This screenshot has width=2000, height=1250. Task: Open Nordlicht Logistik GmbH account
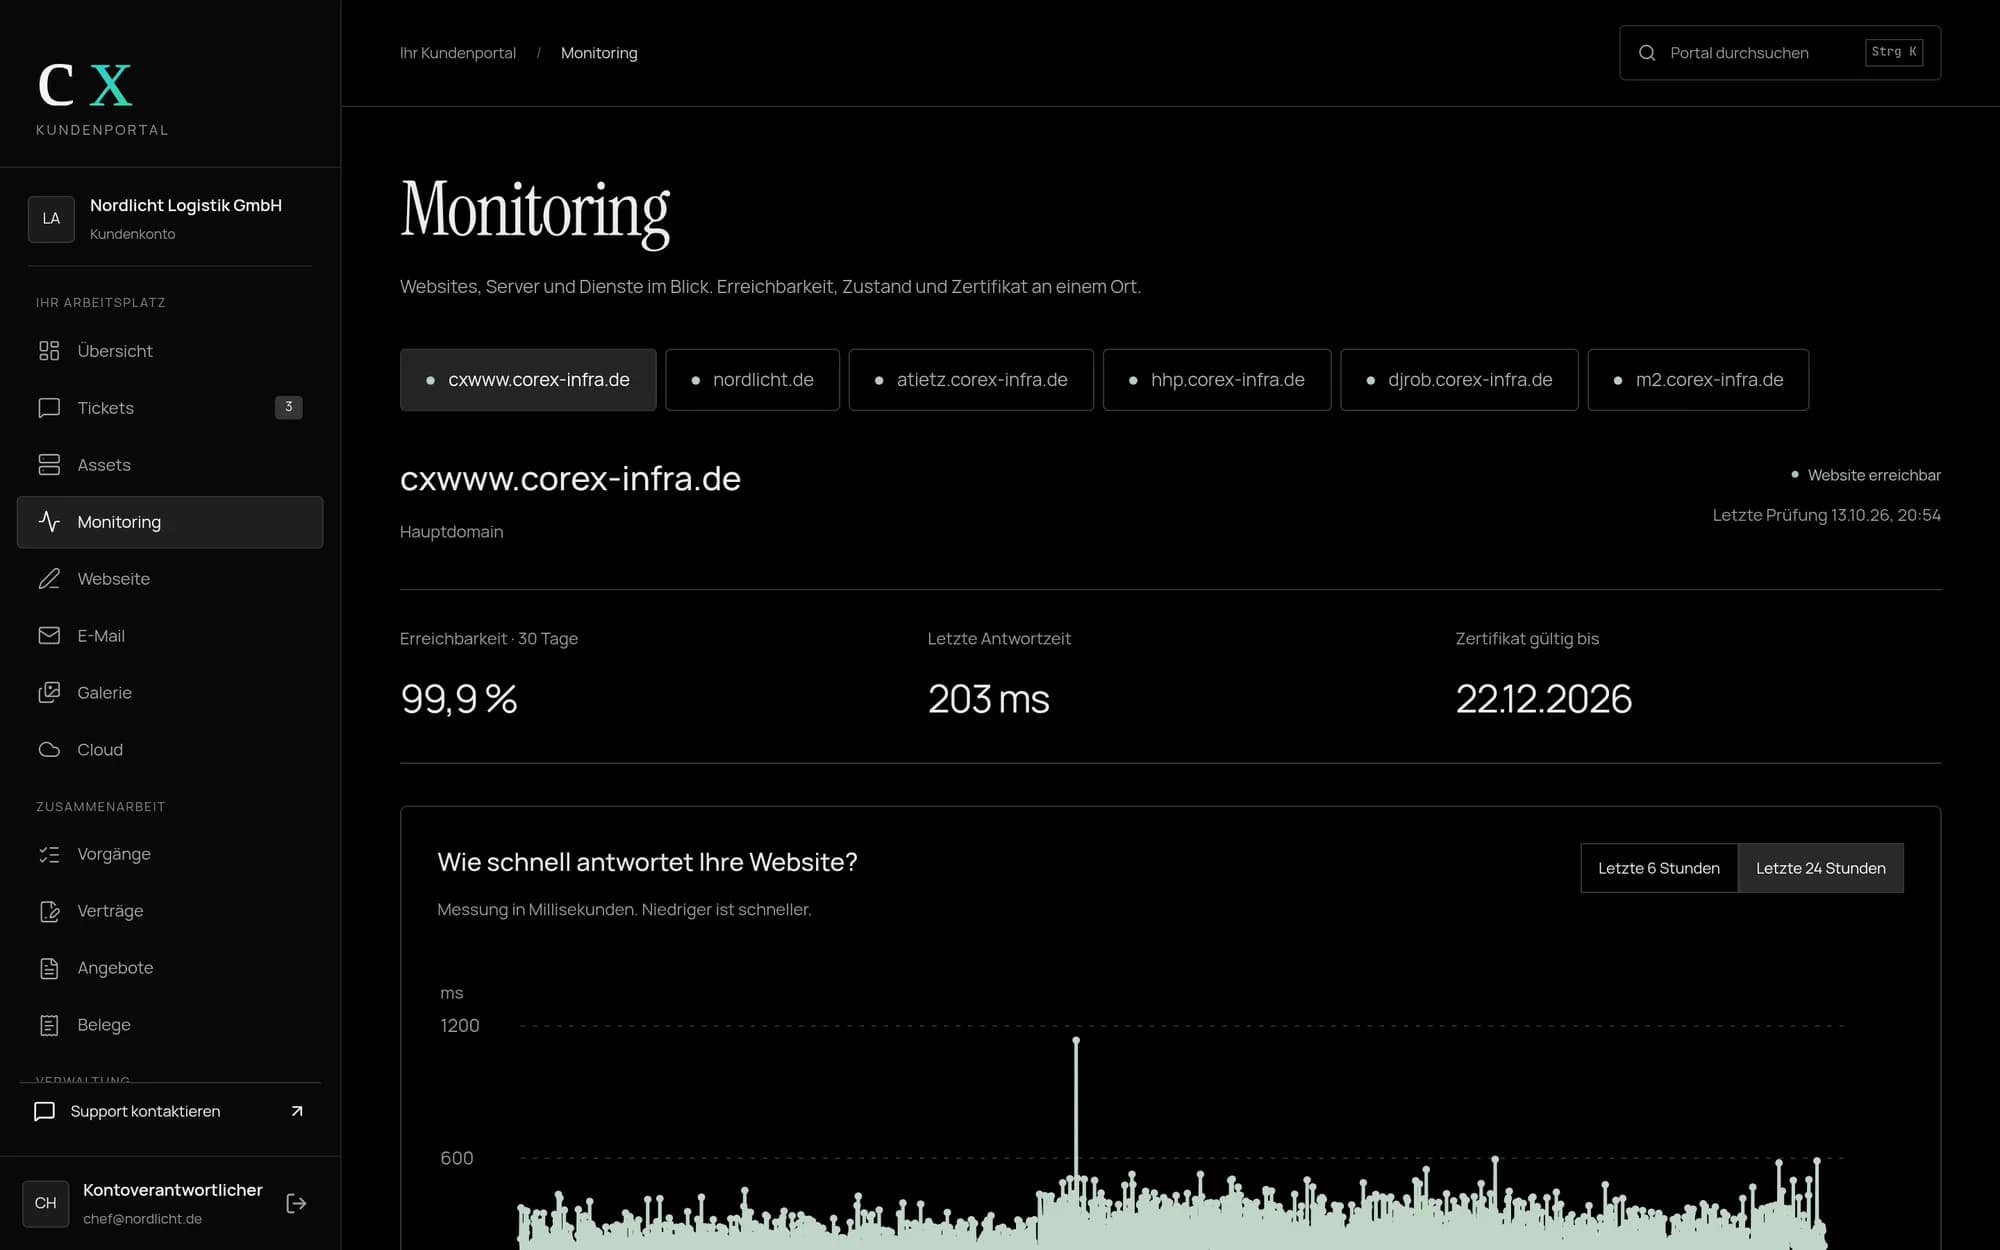tap(170, 218)
